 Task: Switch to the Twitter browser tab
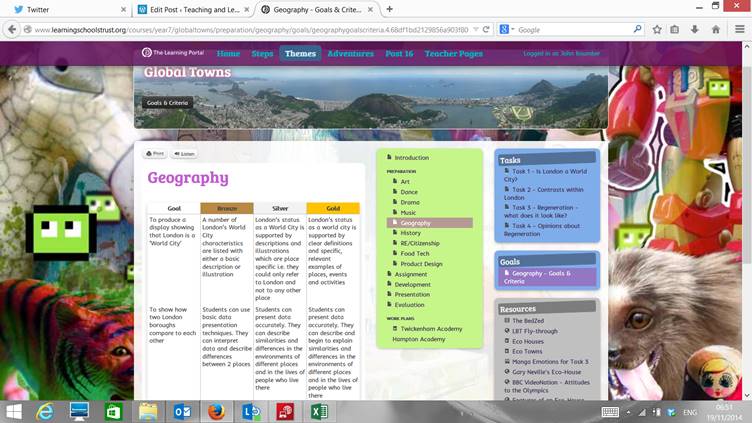(x=38, y=9)
